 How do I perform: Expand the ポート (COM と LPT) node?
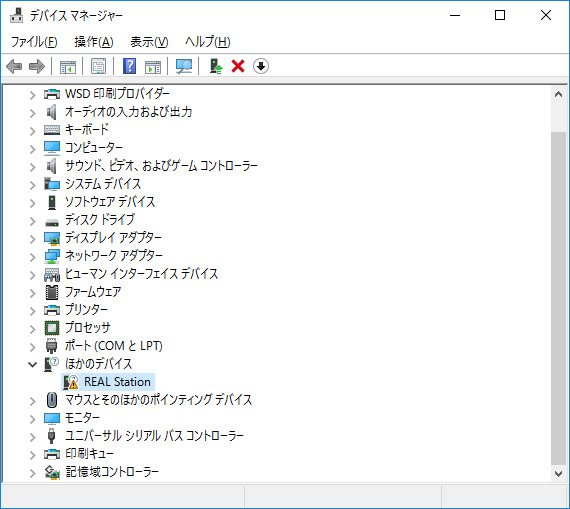tap(33, 347)
